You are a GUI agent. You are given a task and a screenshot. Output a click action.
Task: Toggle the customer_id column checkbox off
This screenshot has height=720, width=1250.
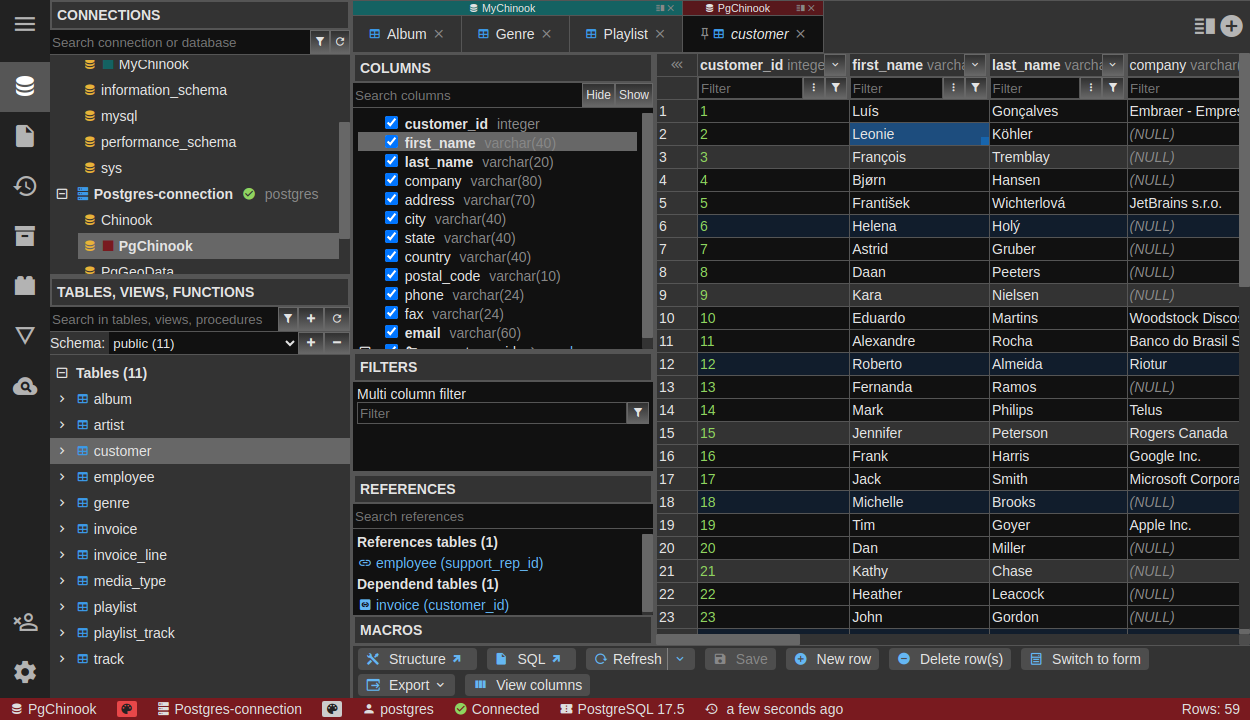[391, 123]
